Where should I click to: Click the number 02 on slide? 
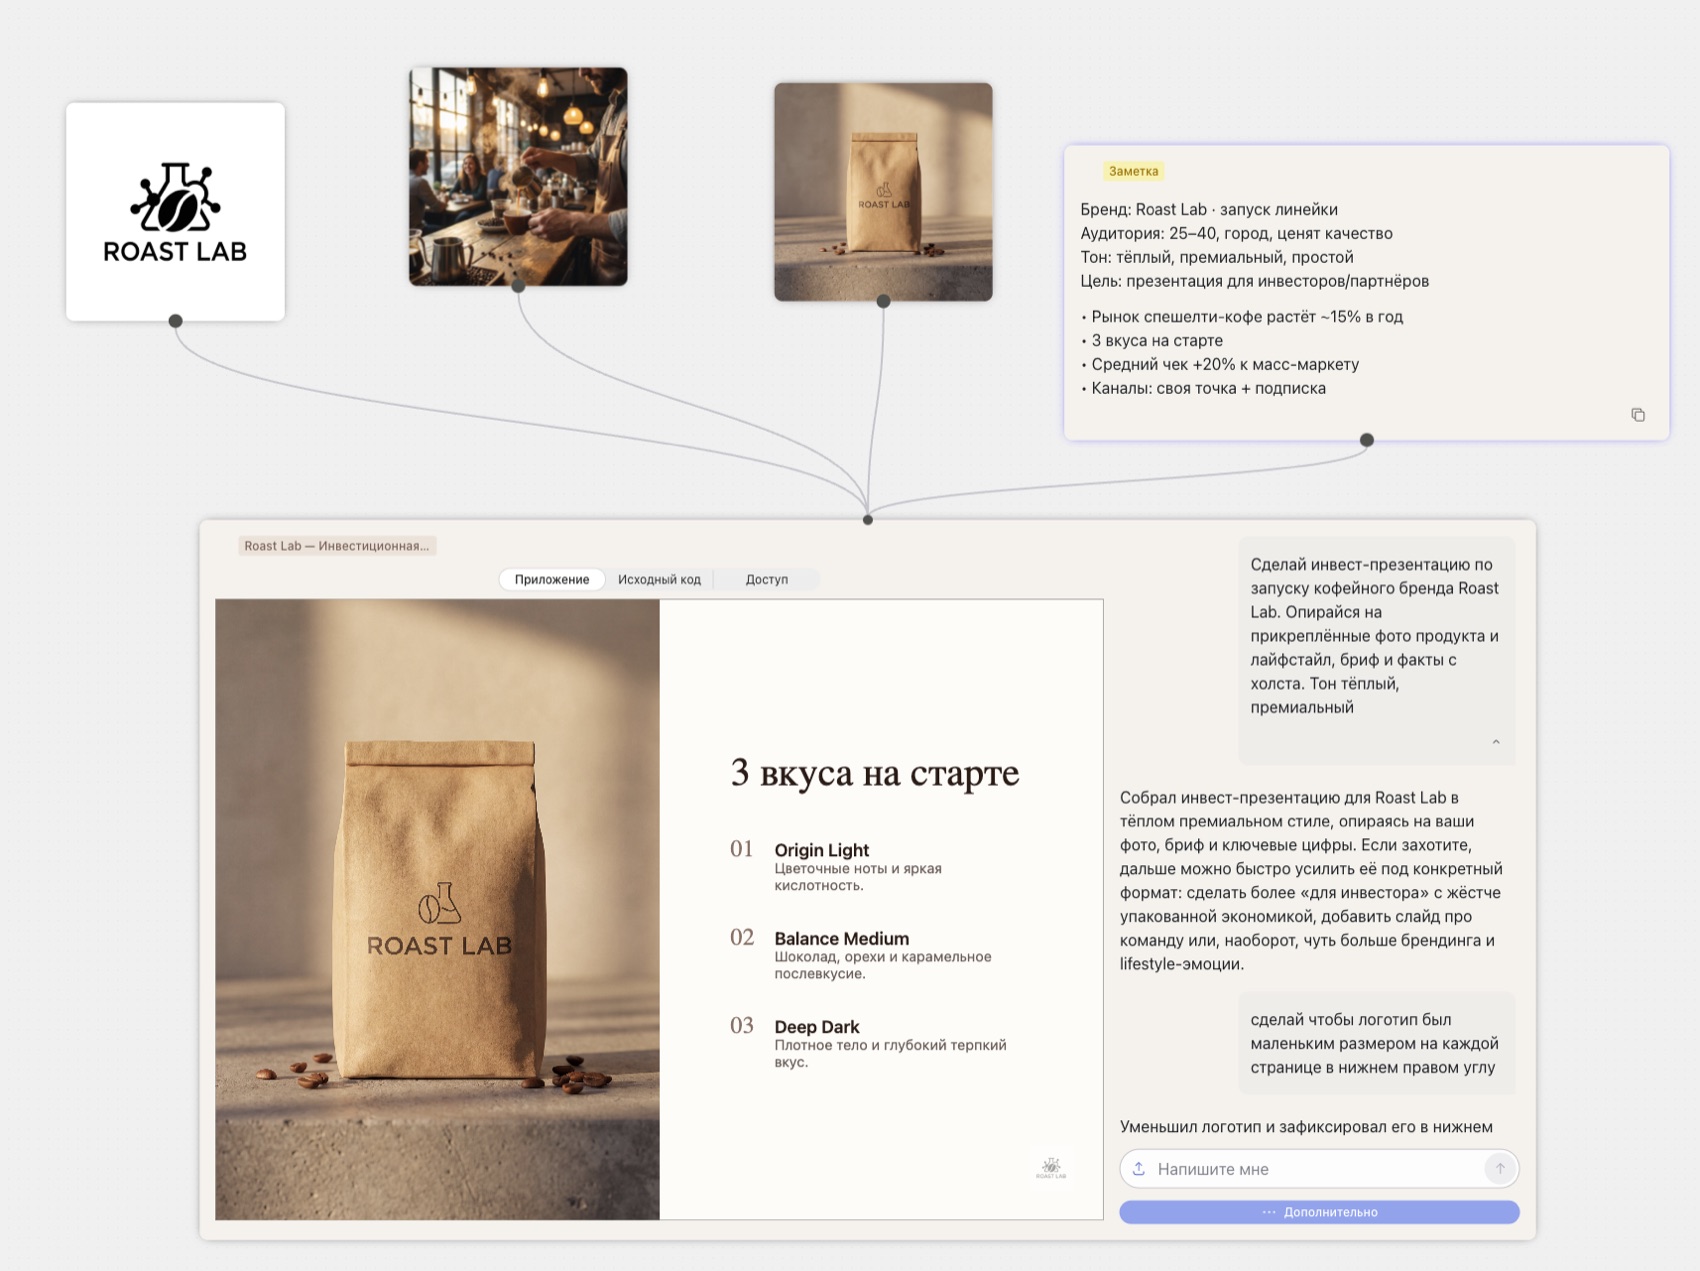(741, 937)
